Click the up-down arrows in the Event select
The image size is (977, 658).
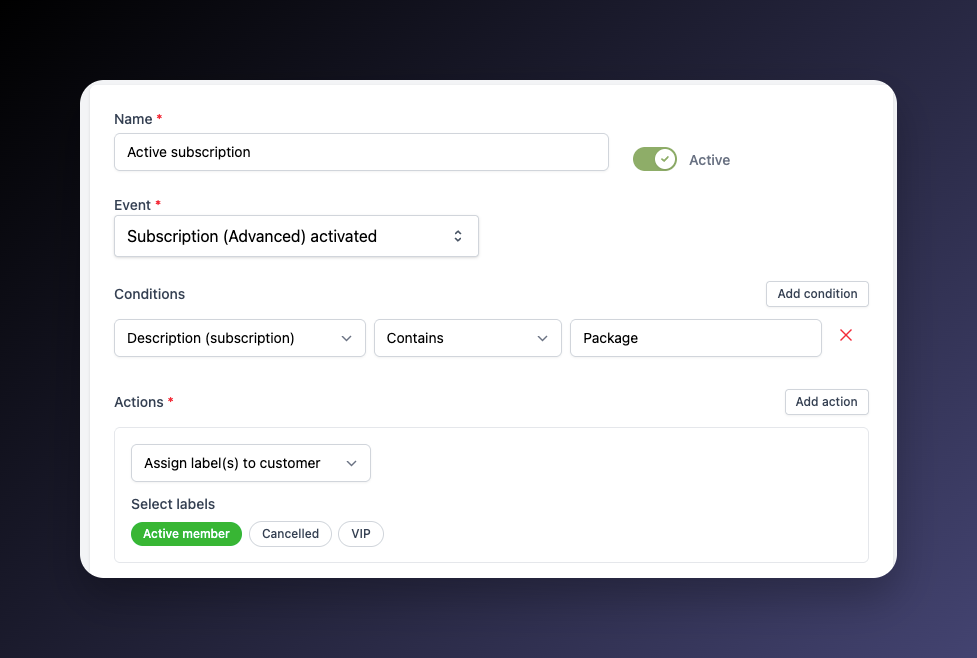pos(458,237)
